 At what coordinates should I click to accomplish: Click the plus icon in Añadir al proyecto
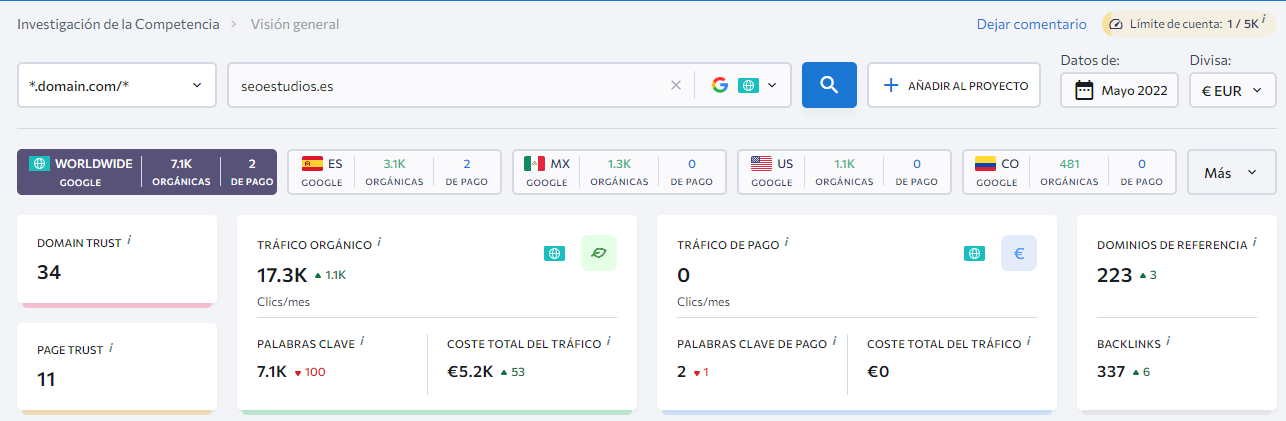point(890,86)
